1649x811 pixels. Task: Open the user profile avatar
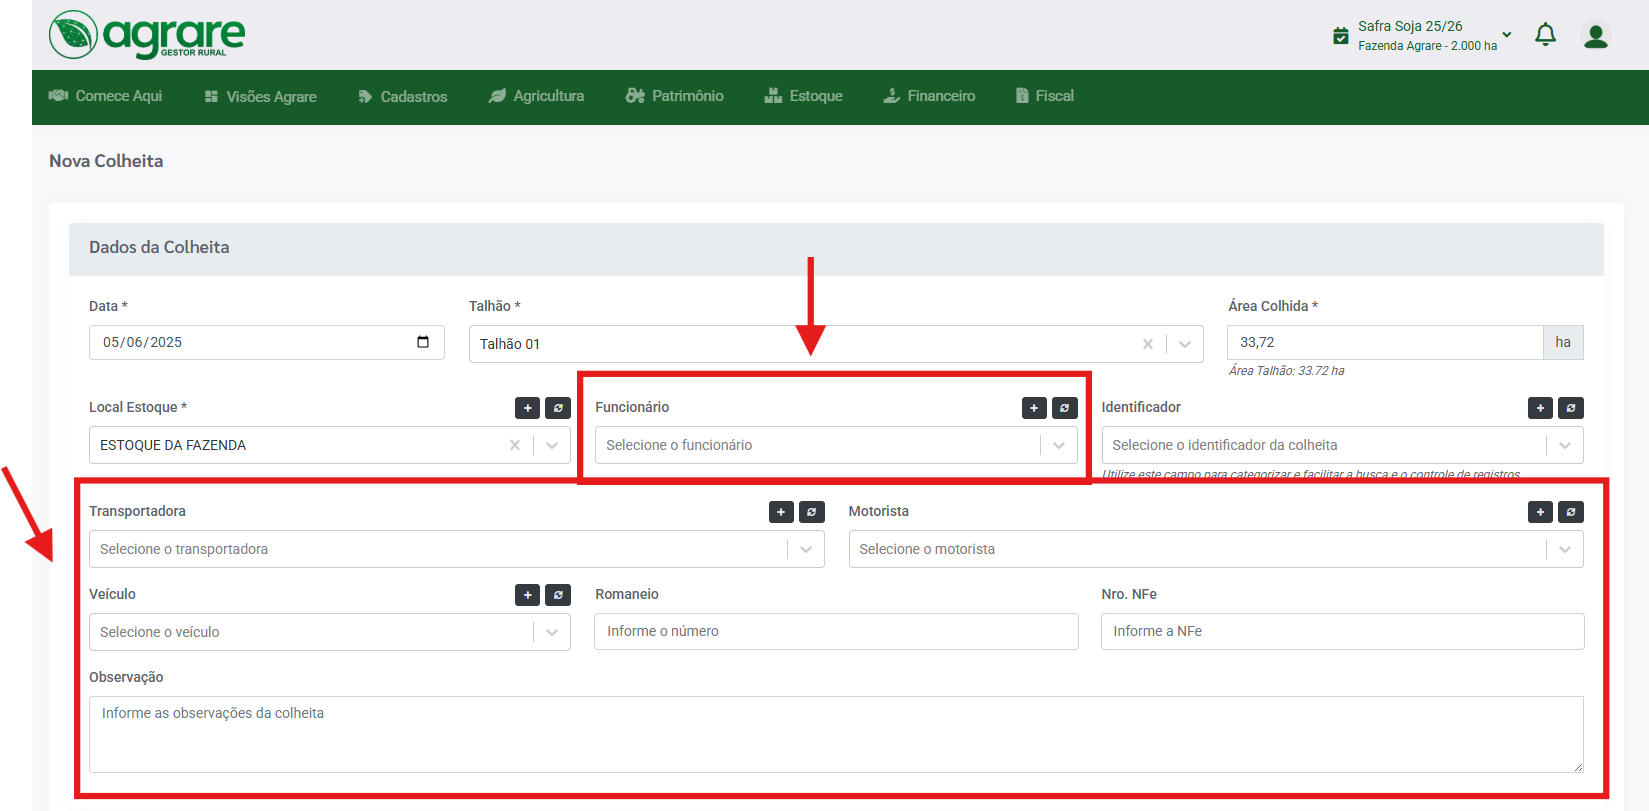pyautogui.click(x=1596, y=36)
